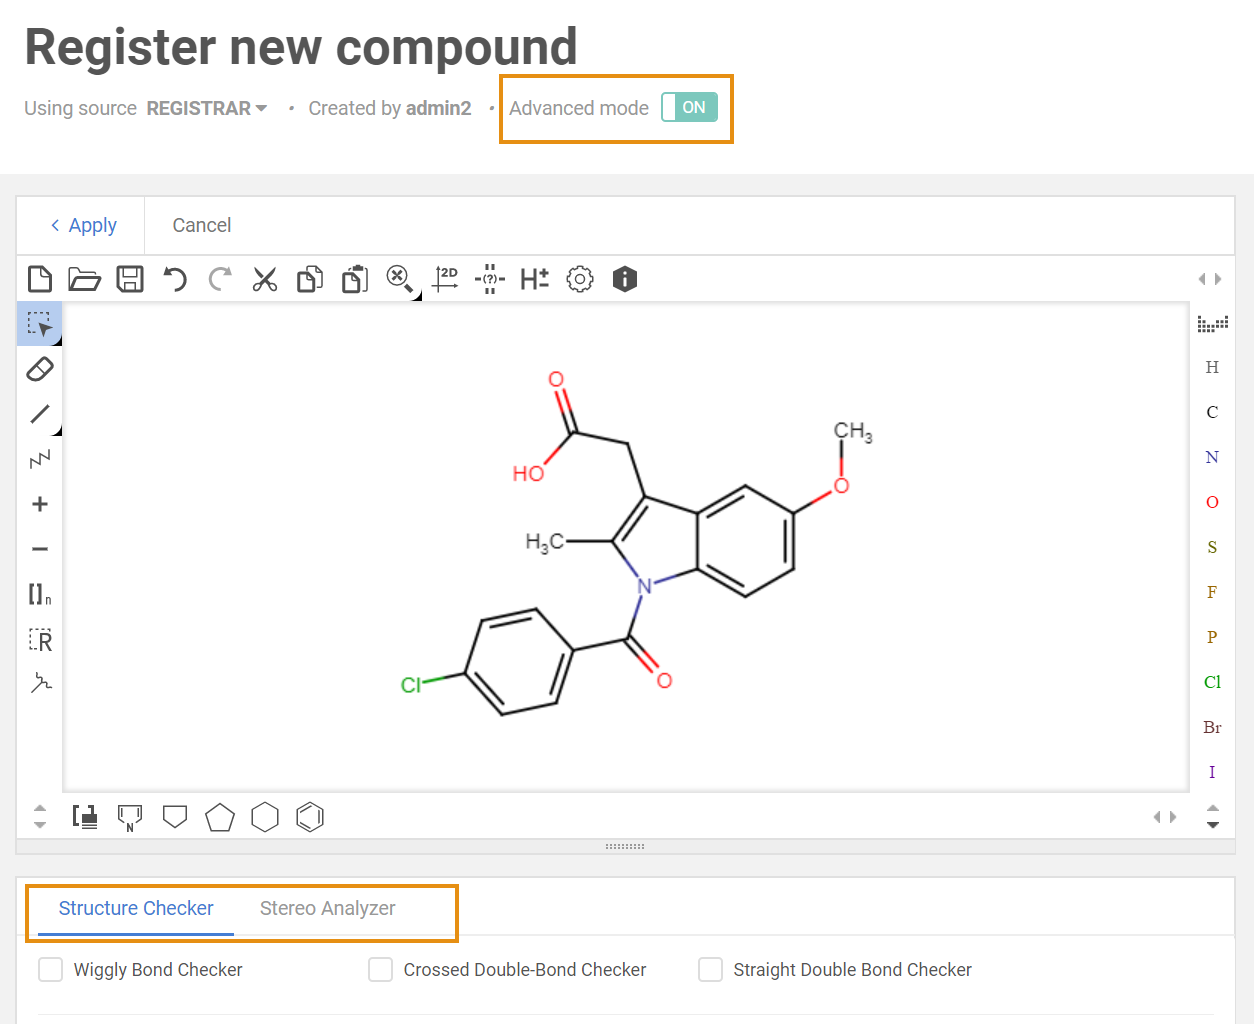1254x1024 pixels.
Task: Expand the single bond tool options
Action: 57,431
